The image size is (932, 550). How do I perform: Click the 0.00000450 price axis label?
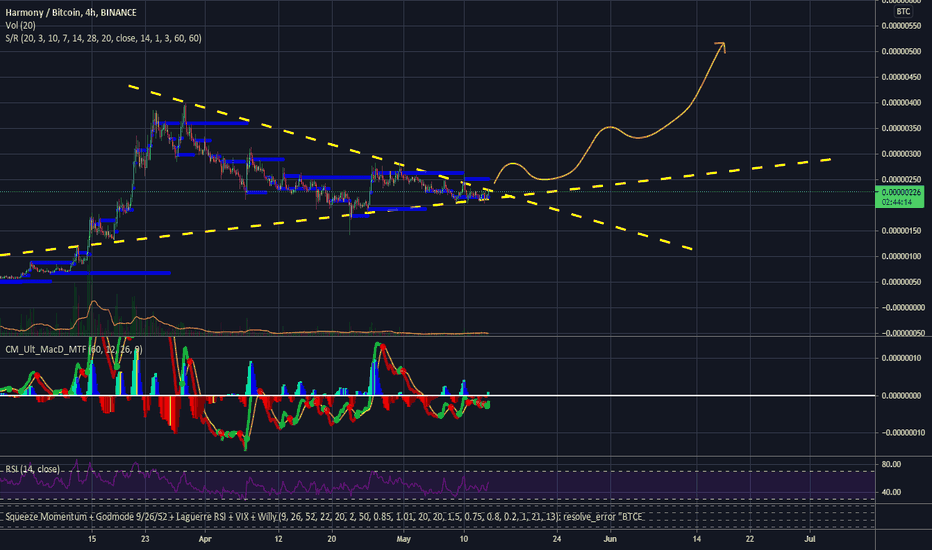(901, 77)
